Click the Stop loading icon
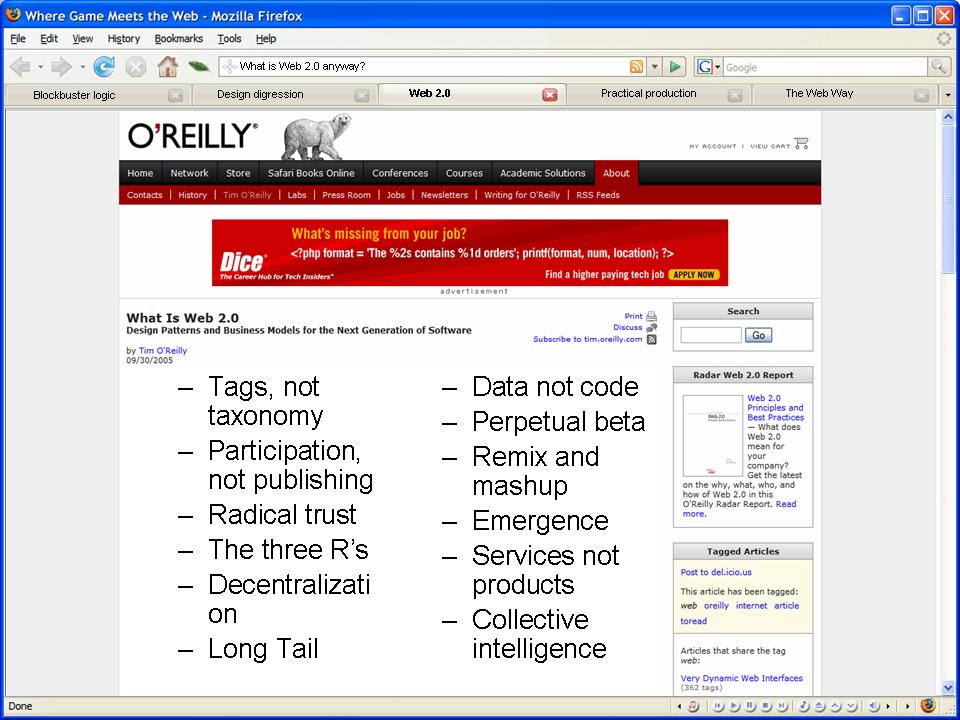The height and width of the screenshot is (720, 960). [136, 67]
